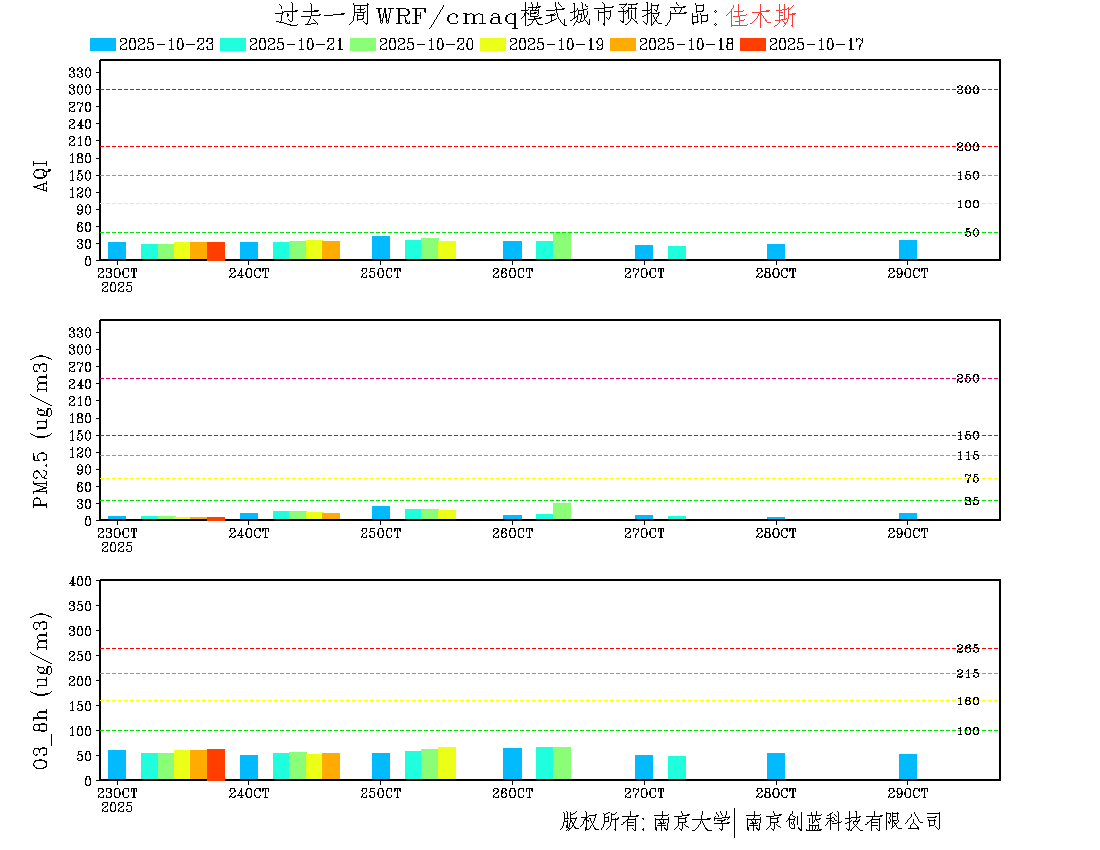Click the cyan 2025-10-21 legend swatch
Screen dimensions: 1100x850
tap(233, 44)
